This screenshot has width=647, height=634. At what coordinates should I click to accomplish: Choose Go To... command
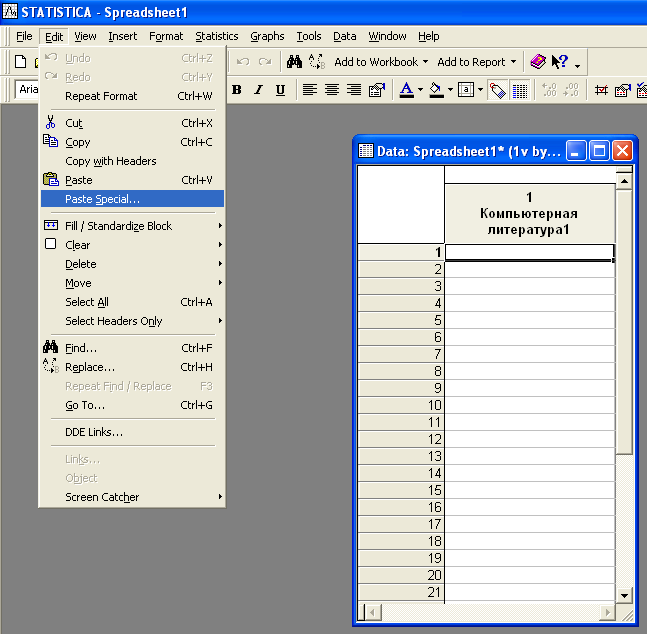132,405
